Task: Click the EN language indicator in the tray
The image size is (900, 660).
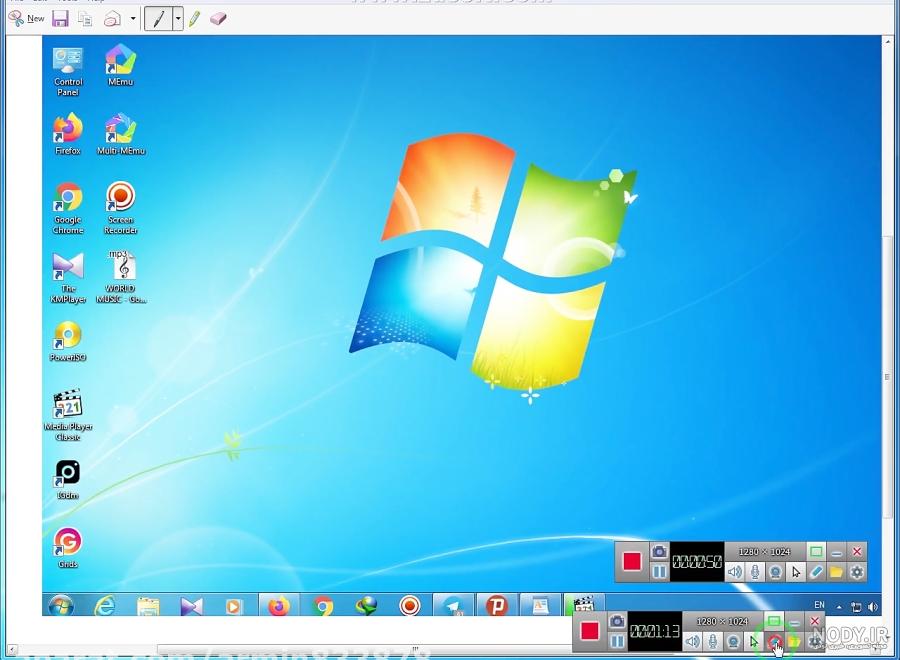Action: coord(819,605)
